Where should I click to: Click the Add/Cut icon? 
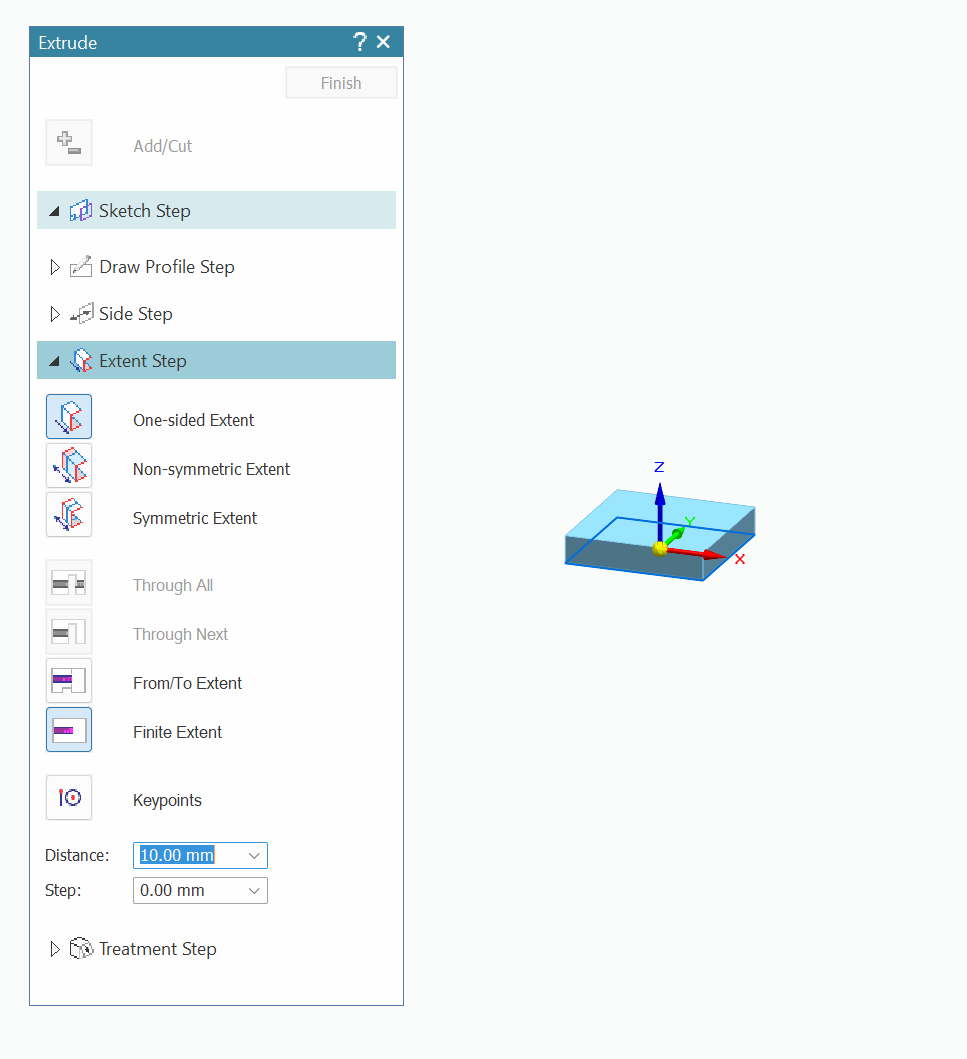tap(69, 143)
